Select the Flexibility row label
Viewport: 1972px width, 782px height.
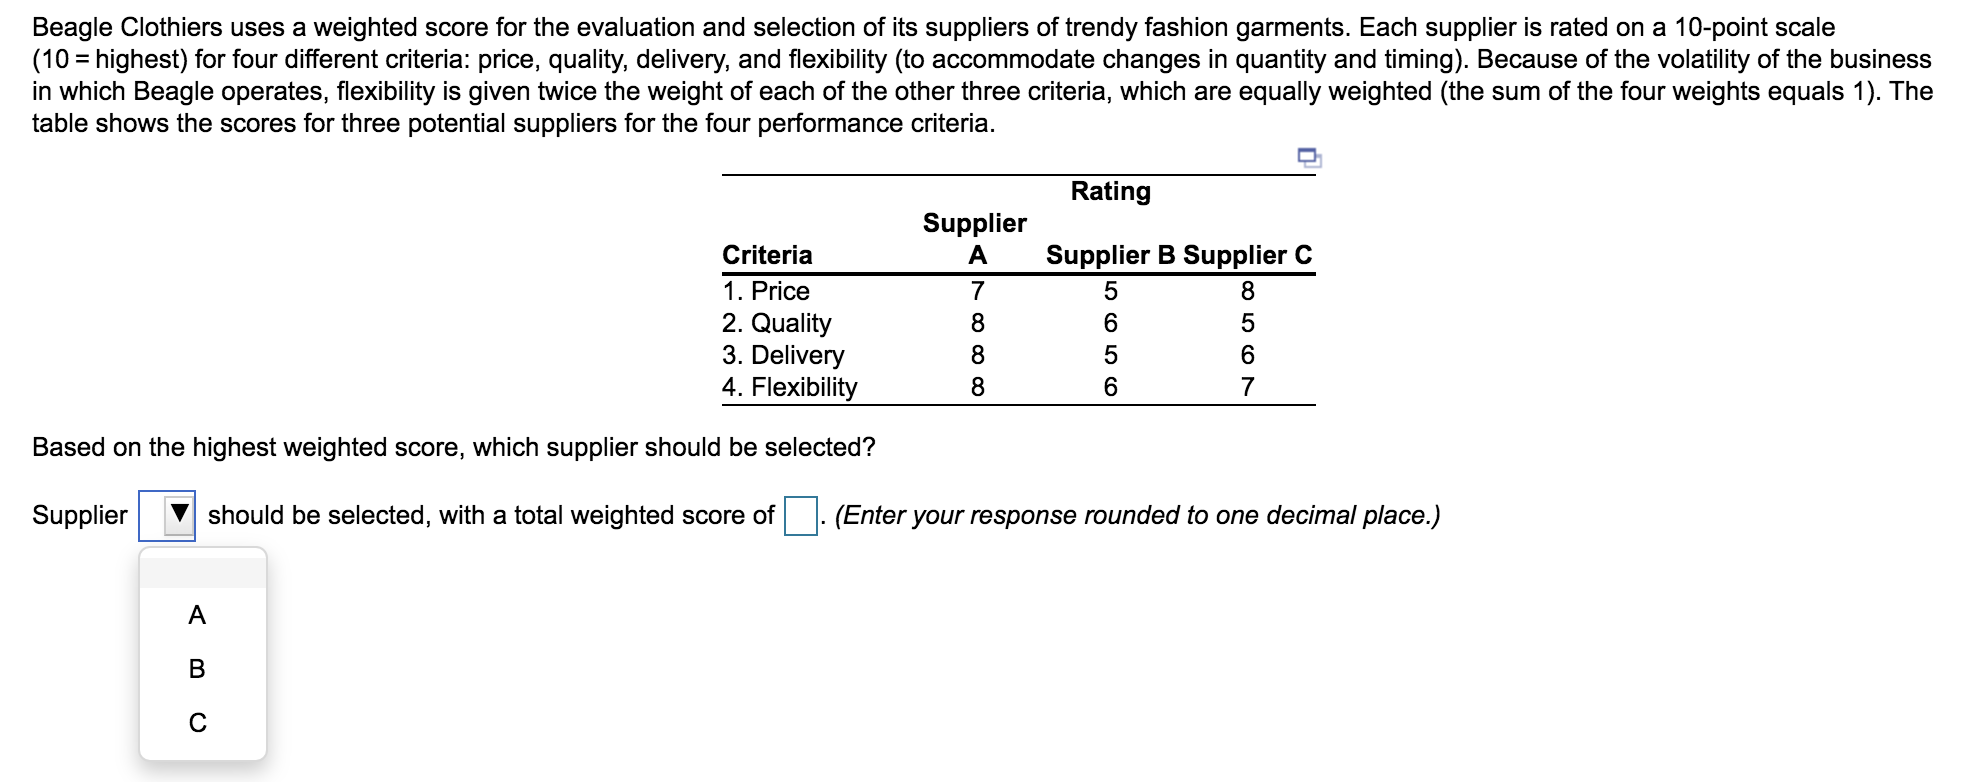(790, 388)
